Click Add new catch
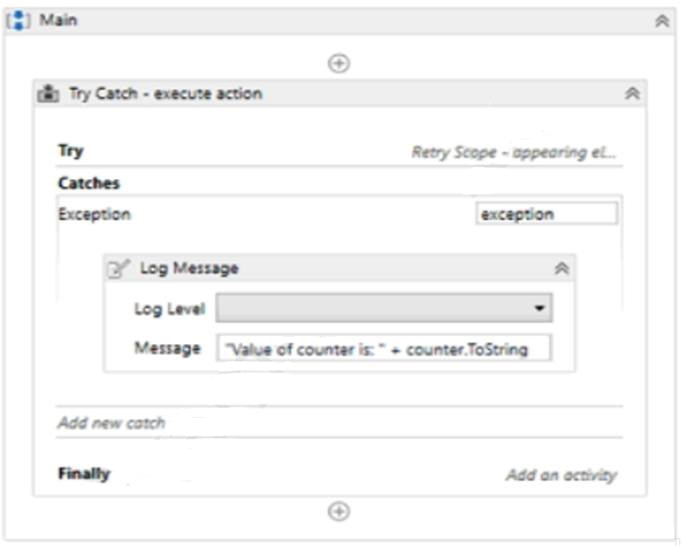Image resolution: width=685 pixels, height=547 pixels. (111, 423)
